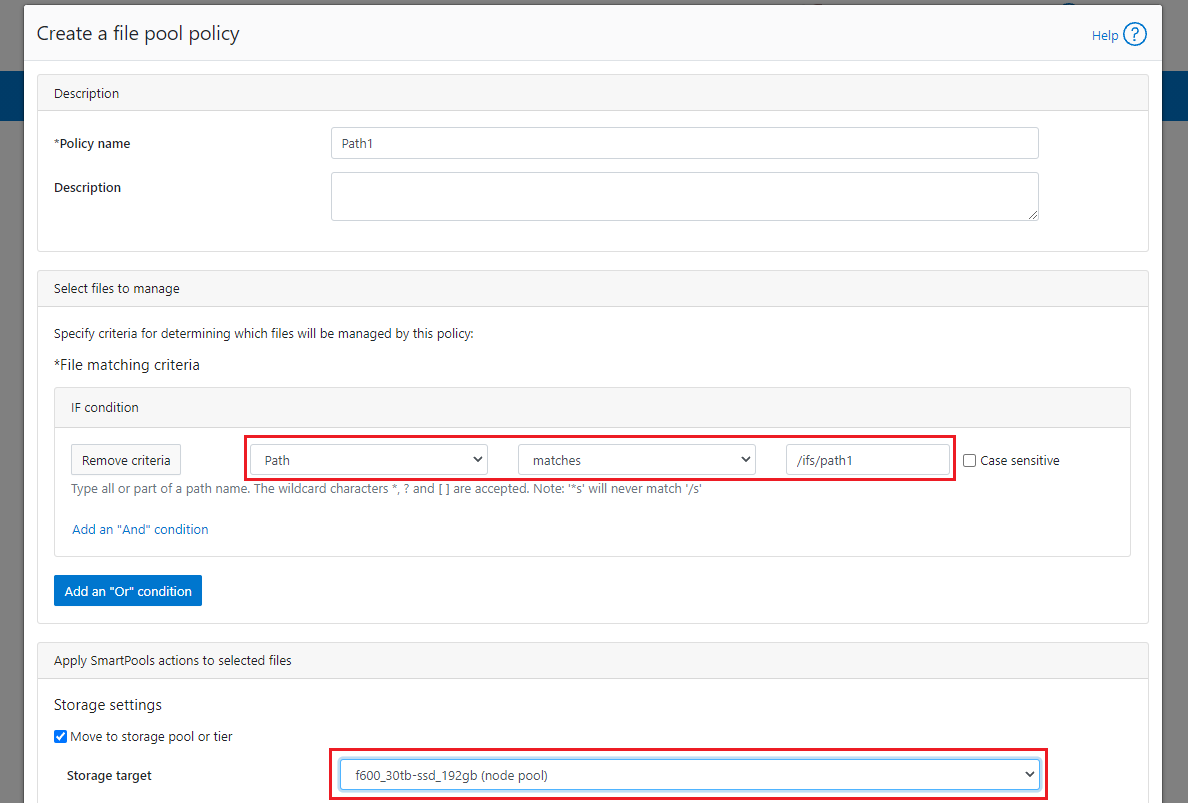
Task: Edit the path value "/ifs/path1"
Action: click(x=868, y=459)
